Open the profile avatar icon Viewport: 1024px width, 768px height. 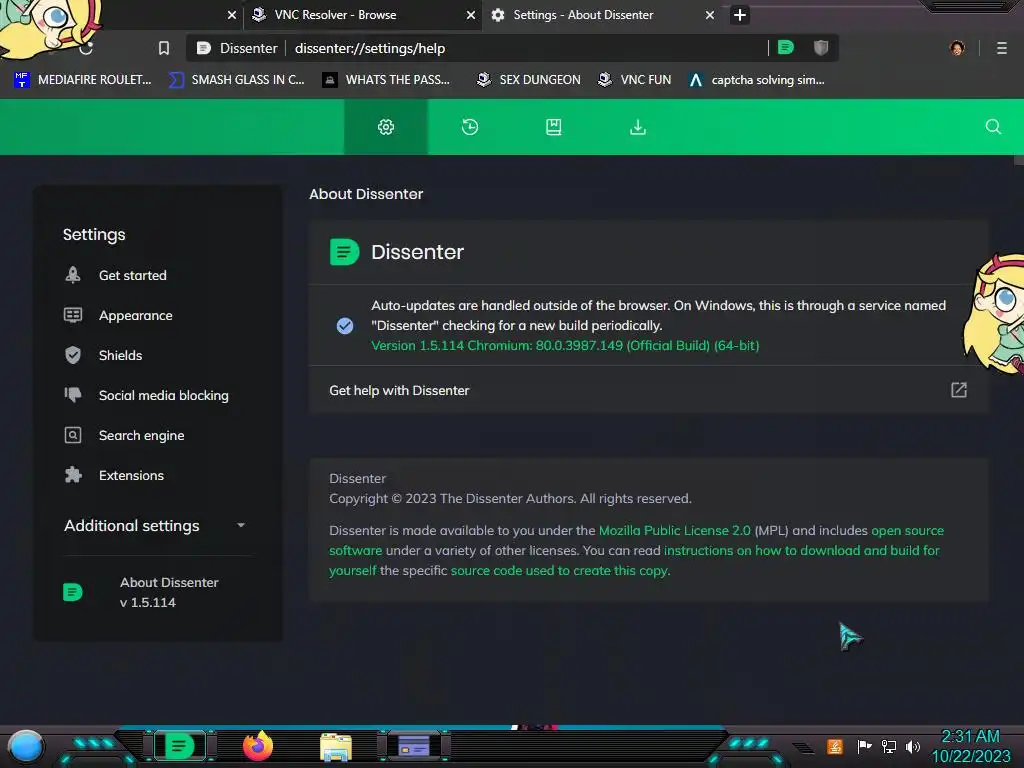pyautogui.click(x=957, y=48)
